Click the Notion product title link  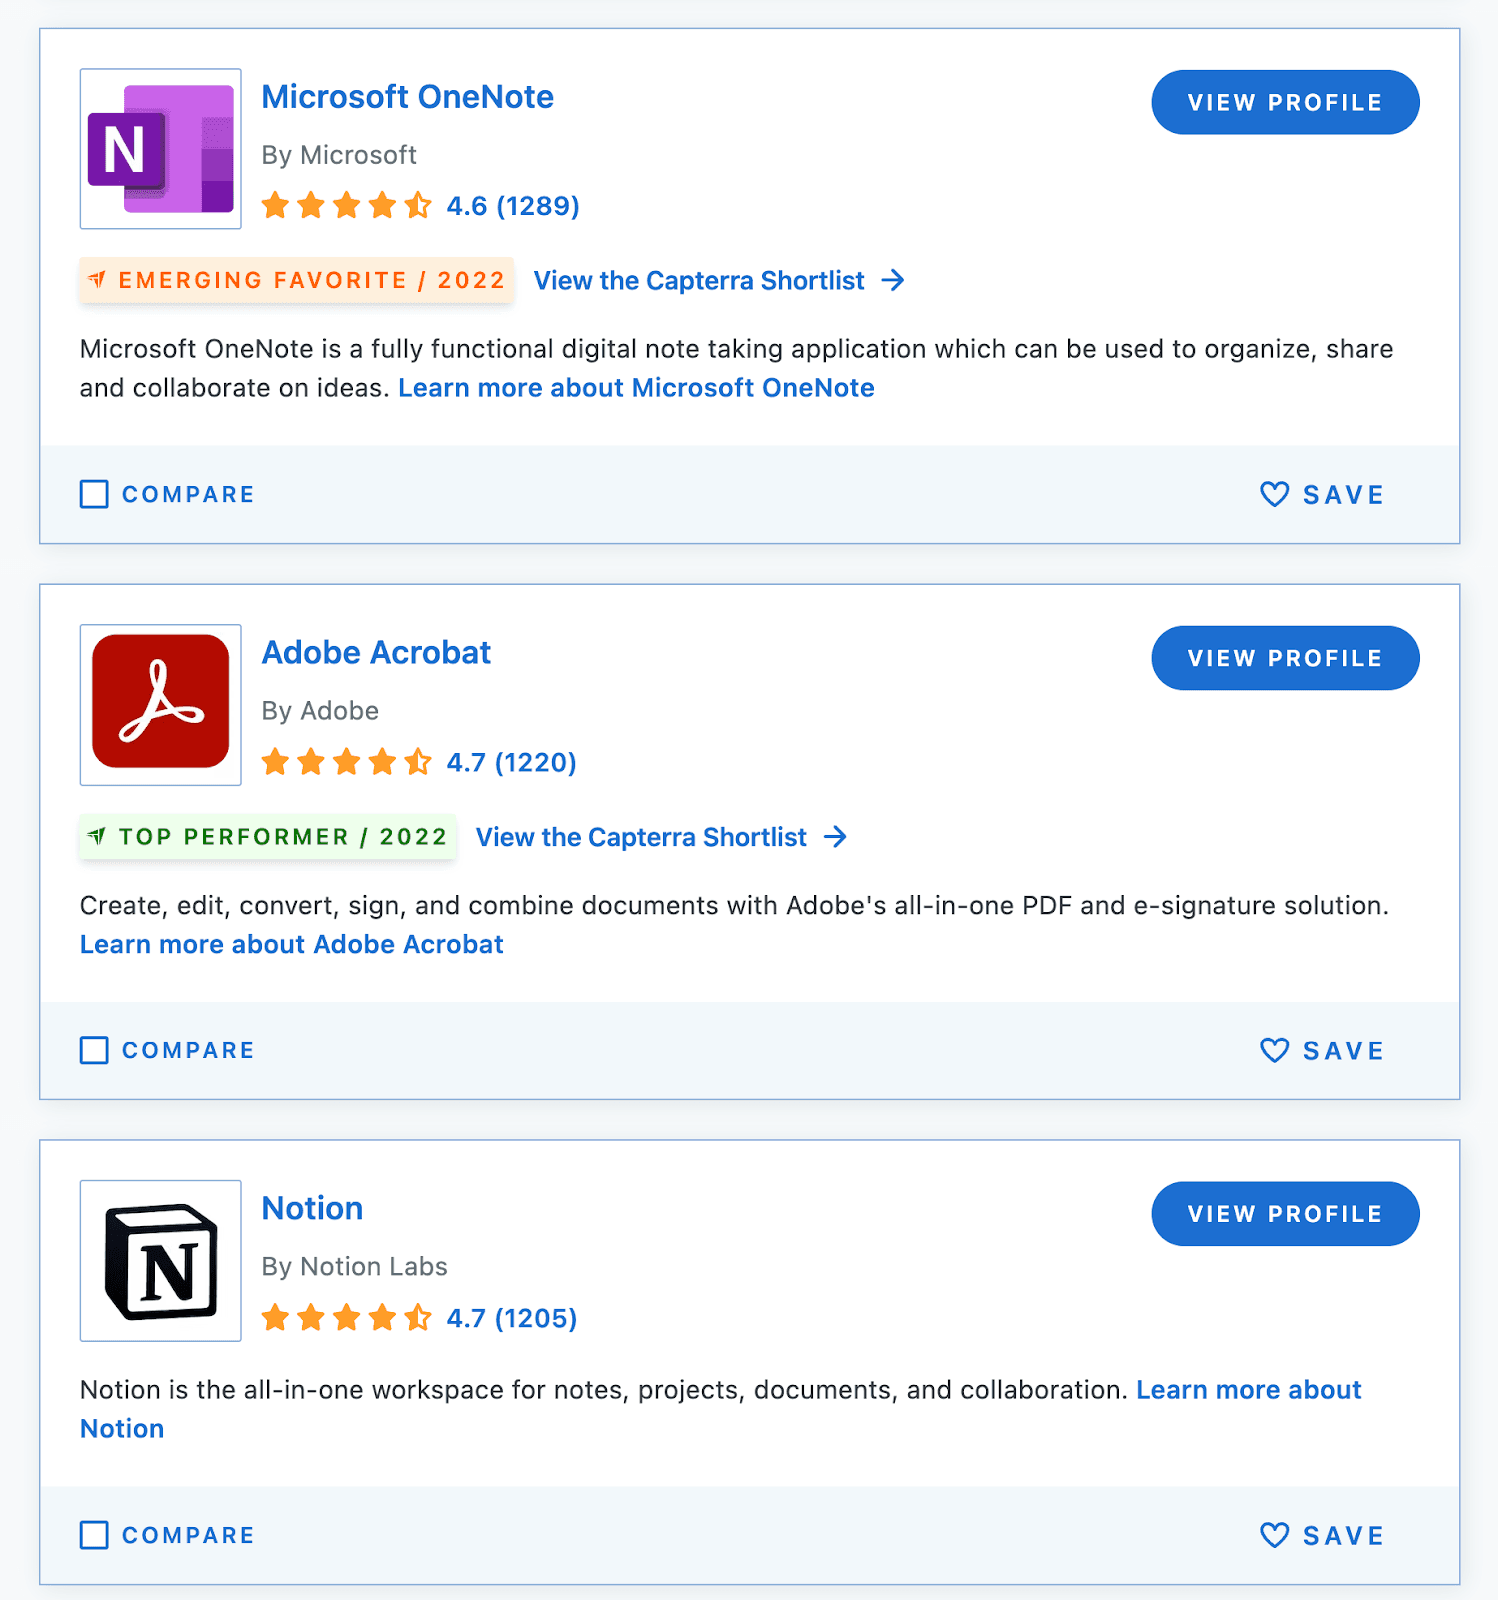pos(312,1208)
